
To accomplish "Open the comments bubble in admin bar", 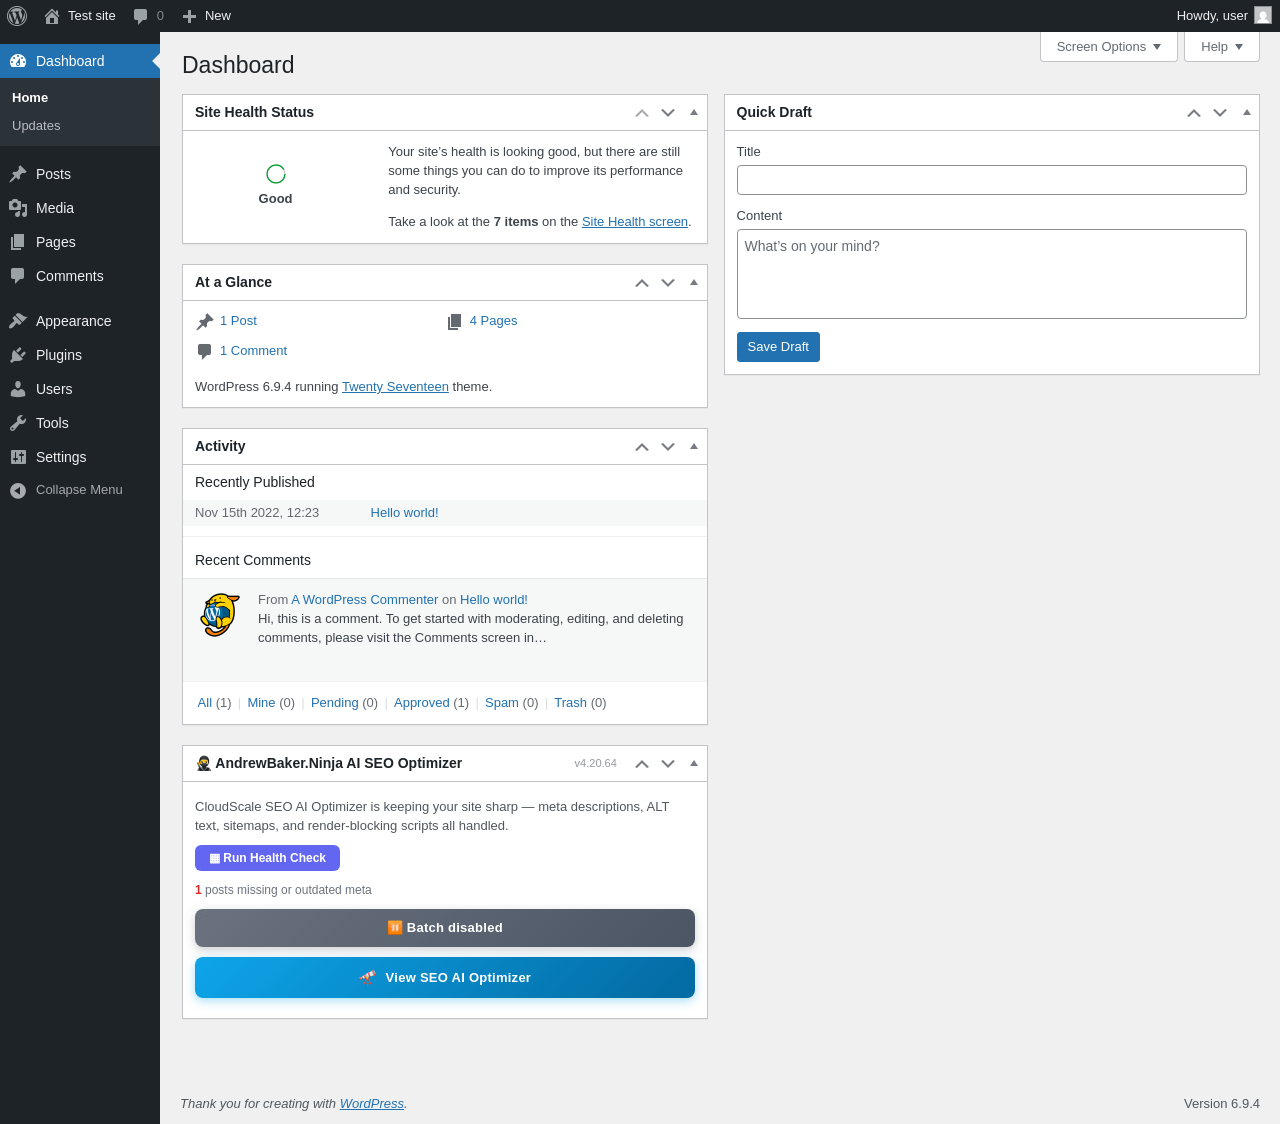I will click(141, 16).
